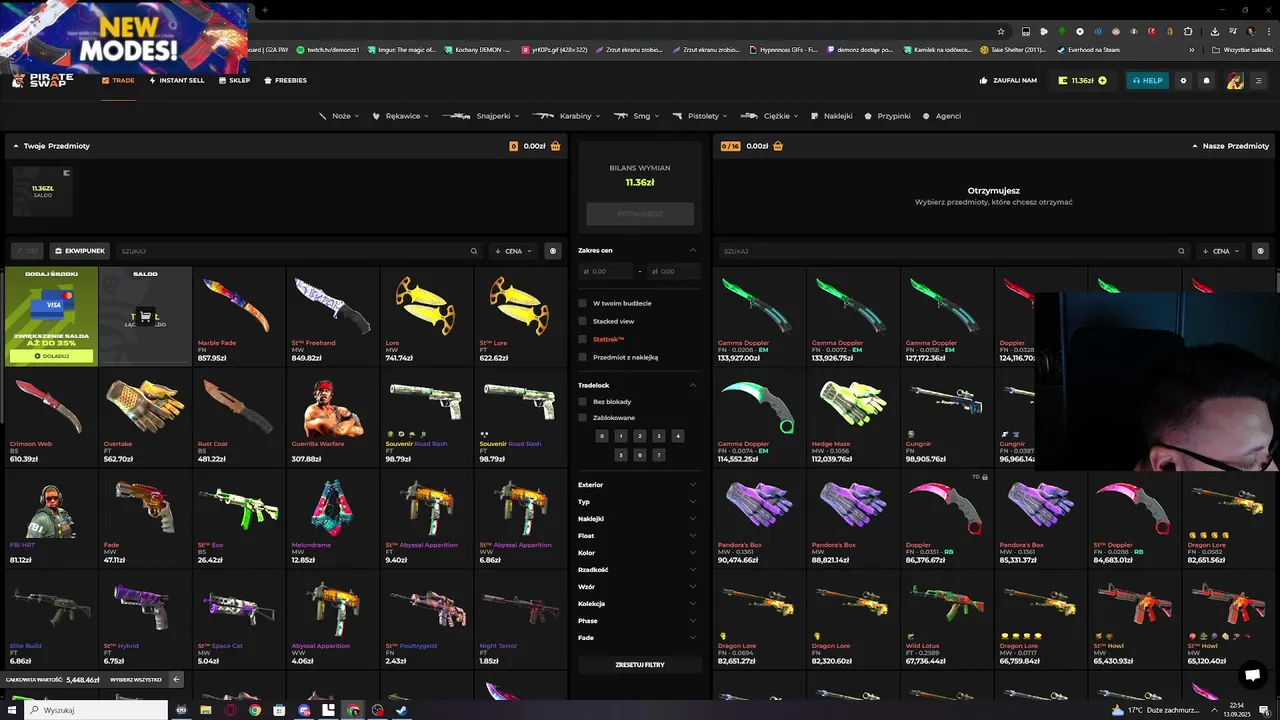Click the Zresetuj Filtry button

coord(639,665)
